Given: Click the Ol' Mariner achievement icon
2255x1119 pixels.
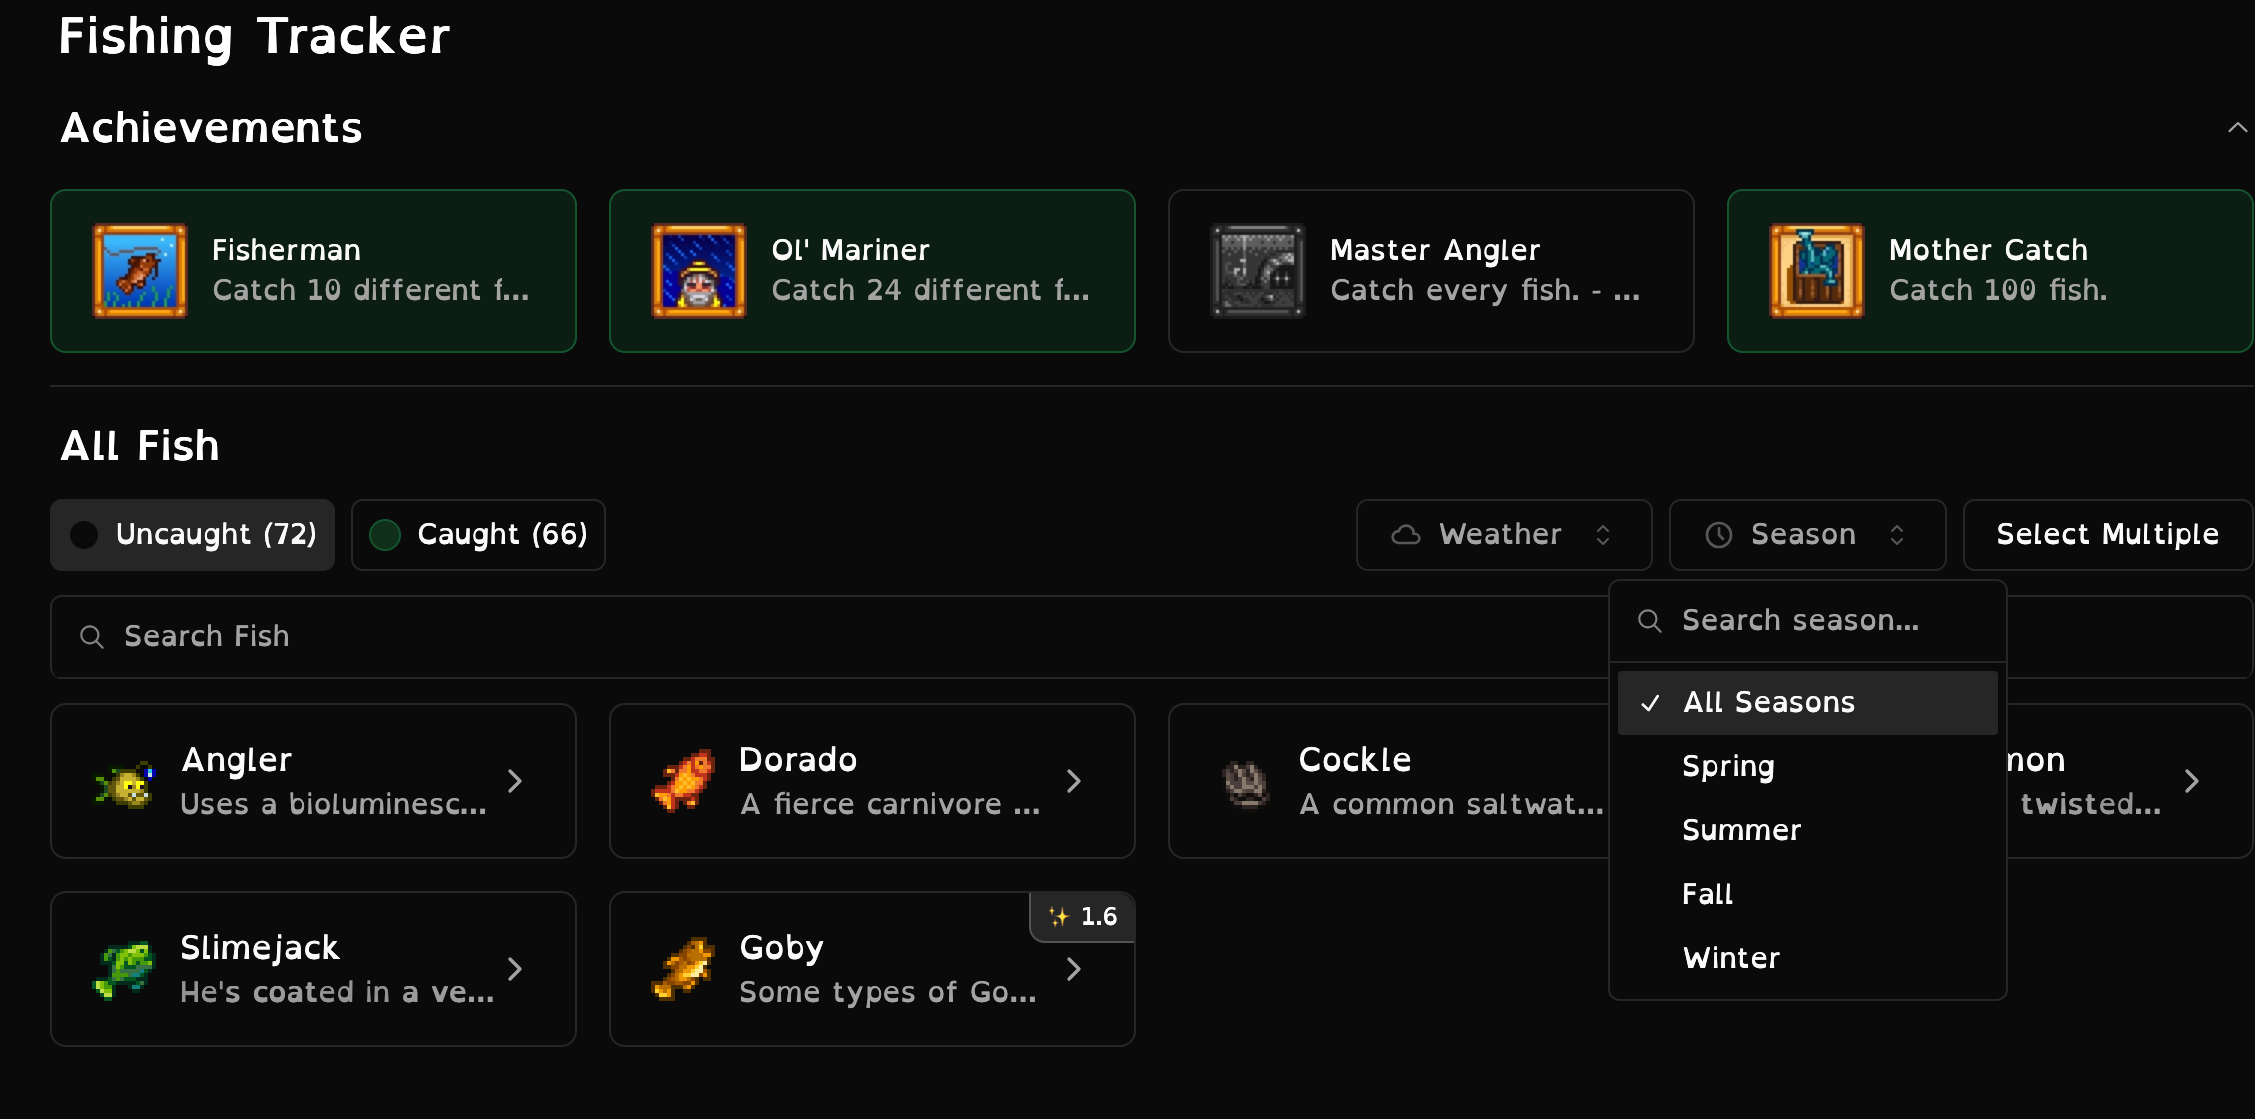Looking at the screenshot, I should pos(699,271).
